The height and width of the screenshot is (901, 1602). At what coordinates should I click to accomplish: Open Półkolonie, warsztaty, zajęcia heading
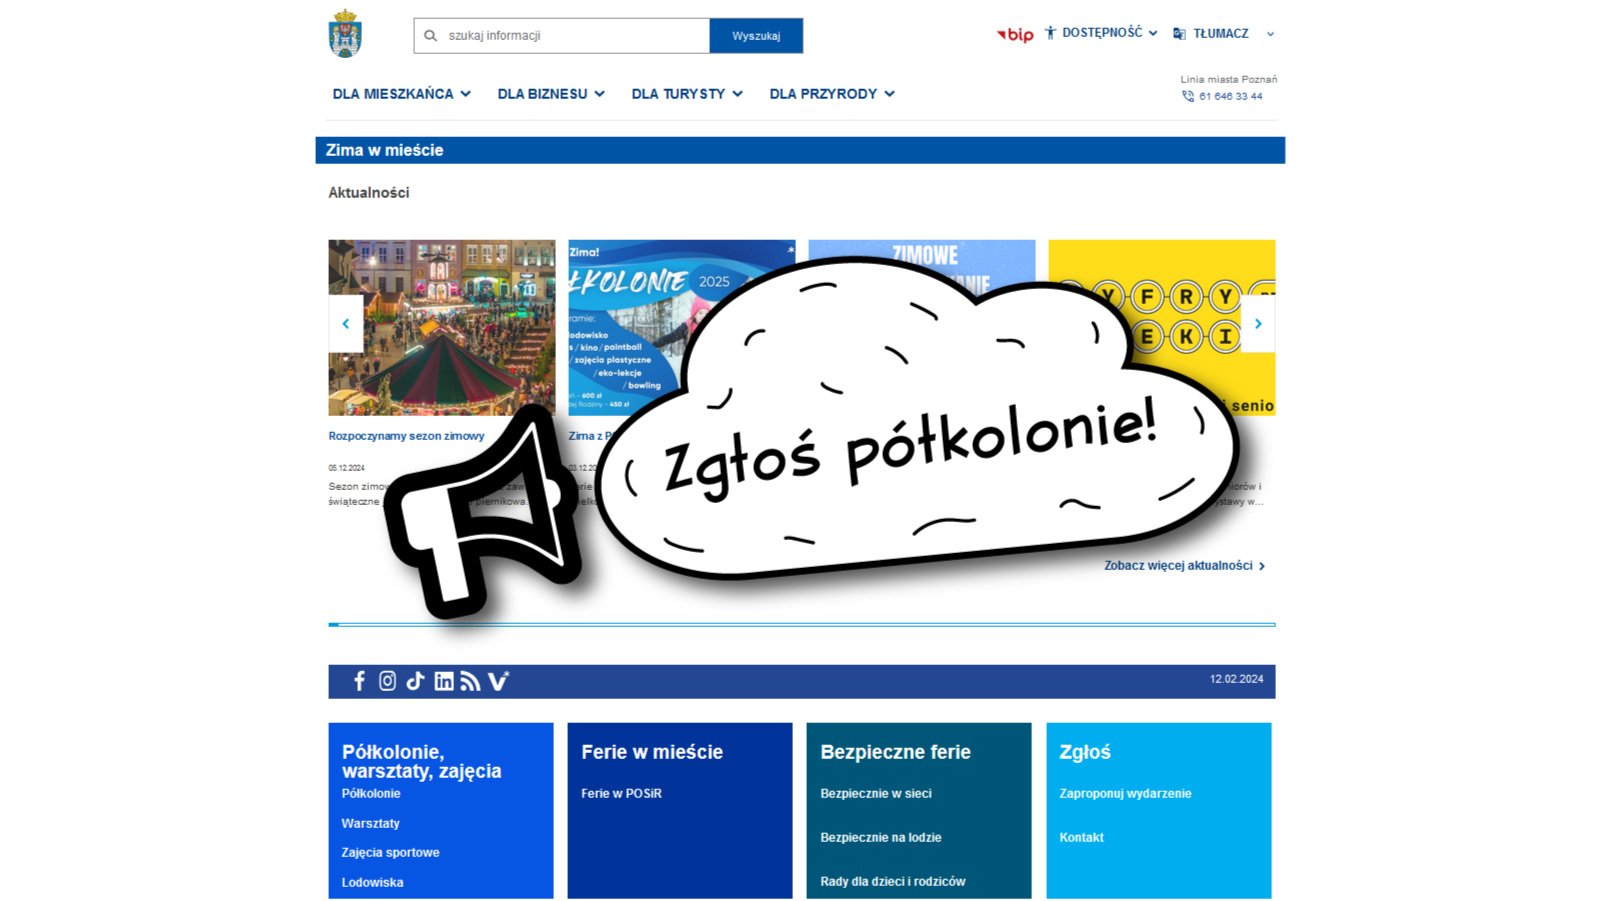[x=421, y=761]
